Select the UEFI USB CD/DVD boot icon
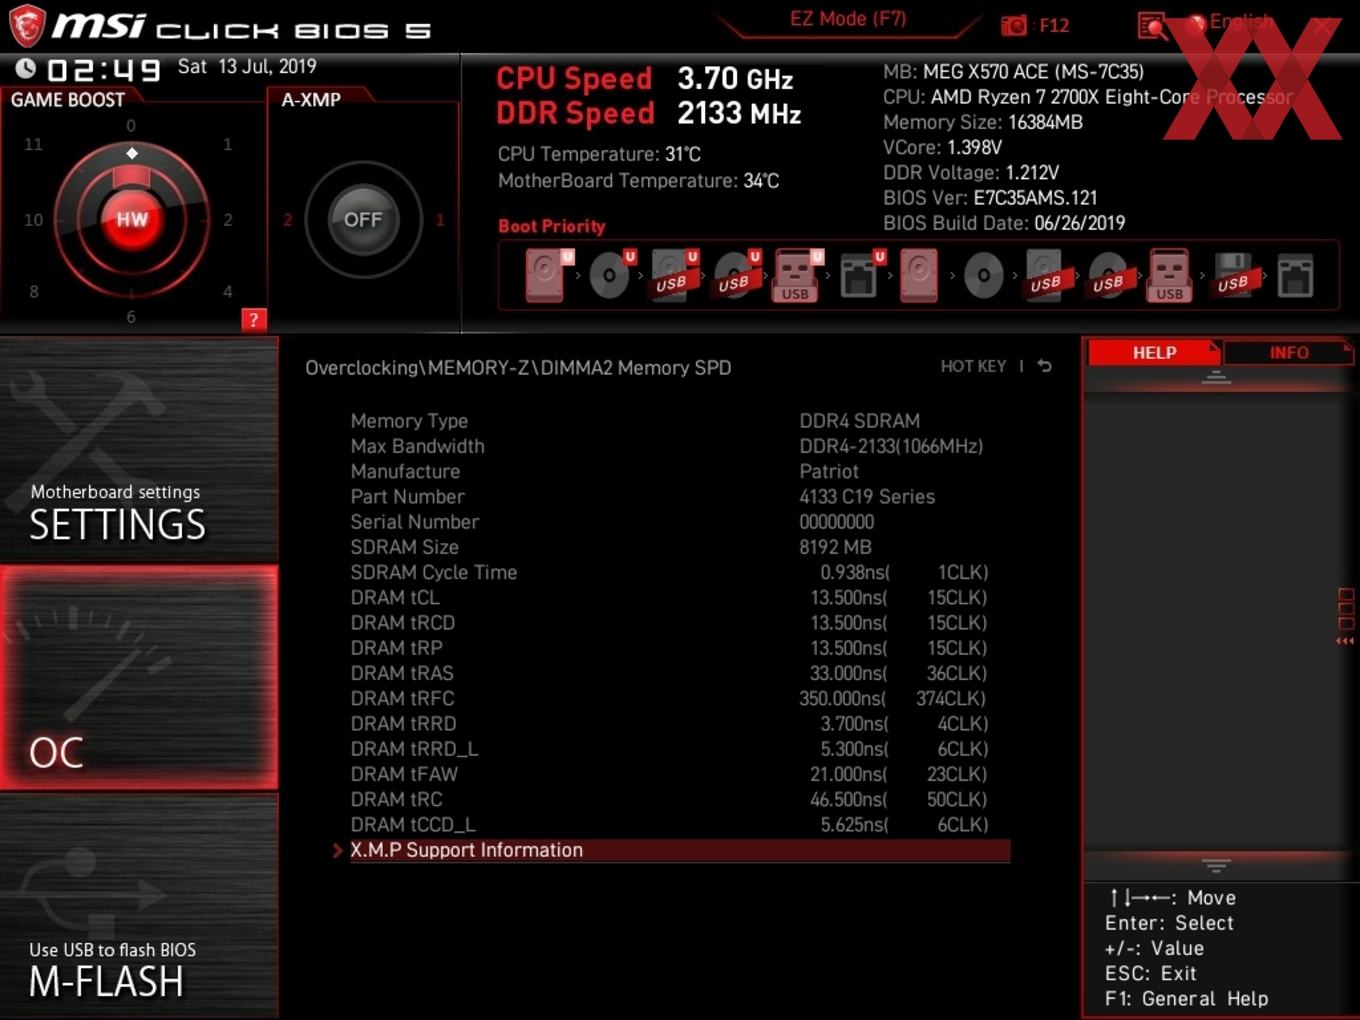The image size is (1360, 1020). point(737,276)
